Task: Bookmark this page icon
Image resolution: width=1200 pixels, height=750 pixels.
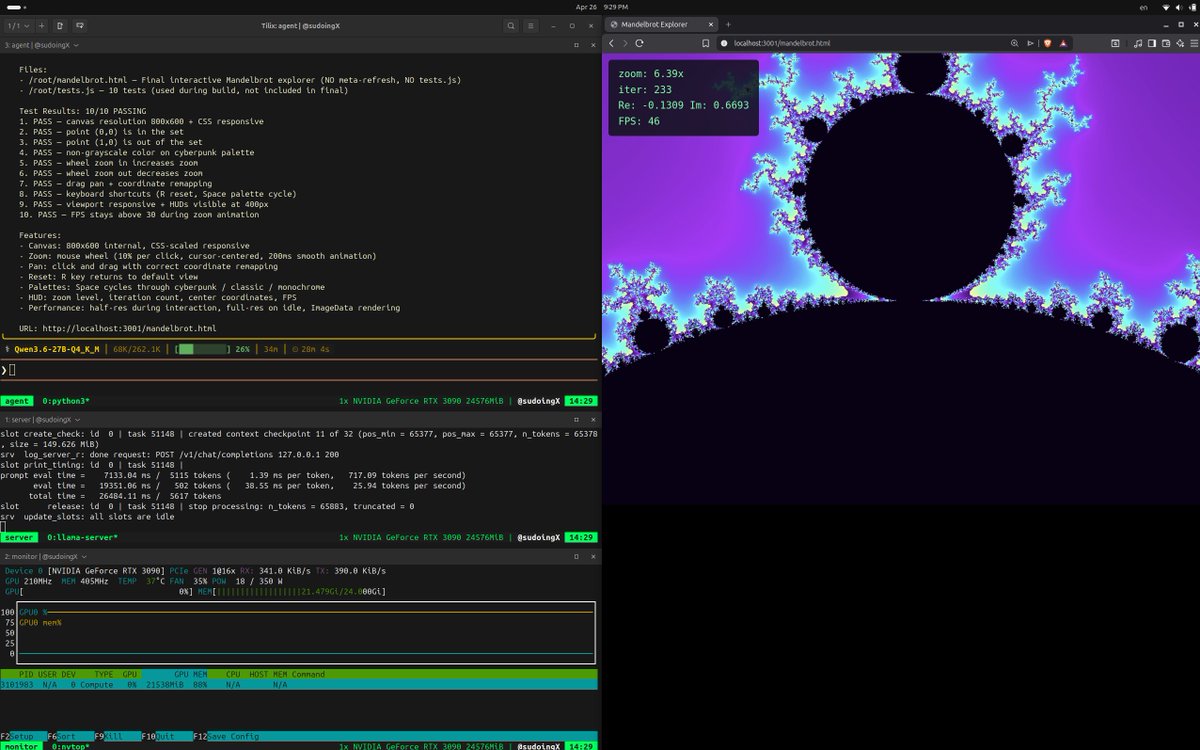Action: point(705,43)
